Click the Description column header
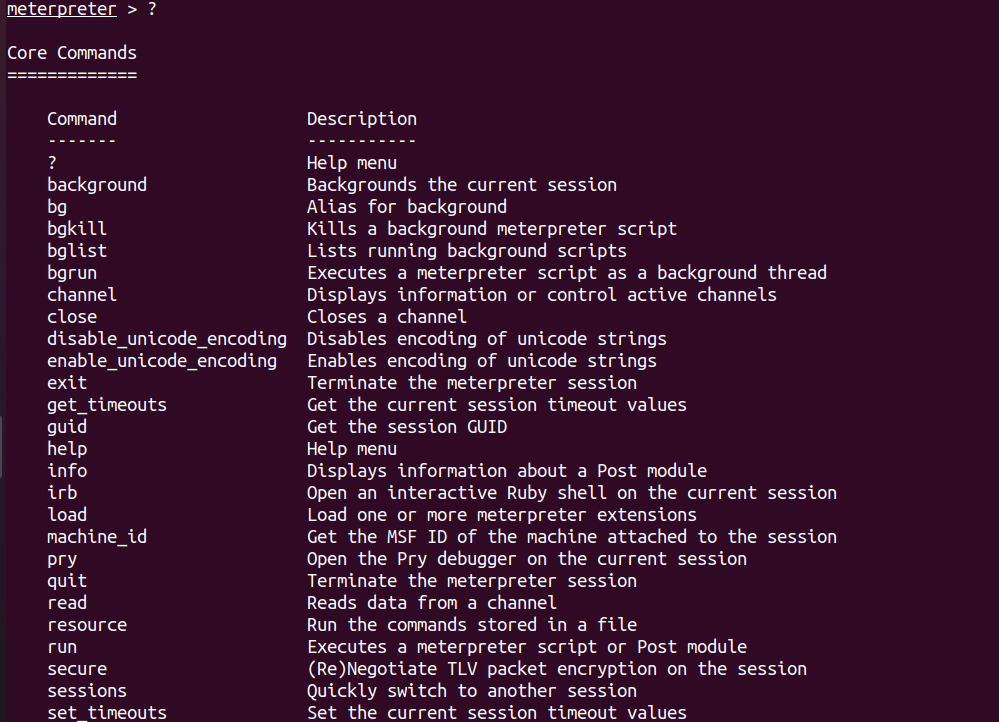Screen dimensions: 999x722 pos(362,119)
